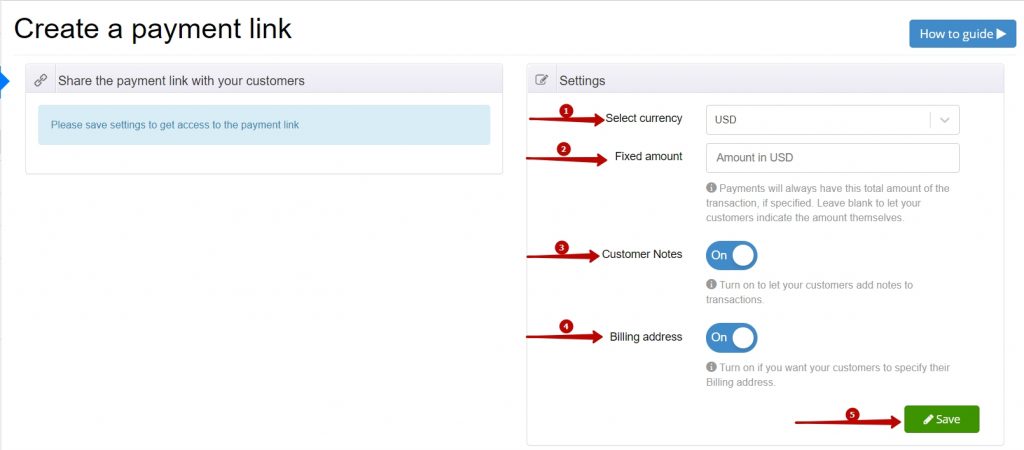This screenshot has height=450, width=1024.
Task: Turn off the Billing address switch
Action: 731,338
